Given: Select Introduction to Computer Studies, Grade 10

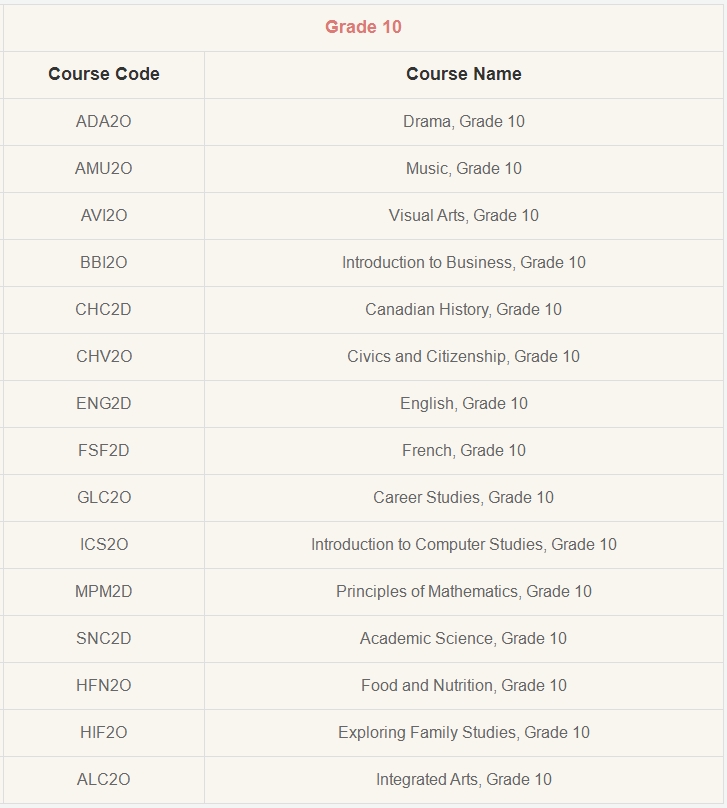Looking at the screenshot, I should coord(464,544).
